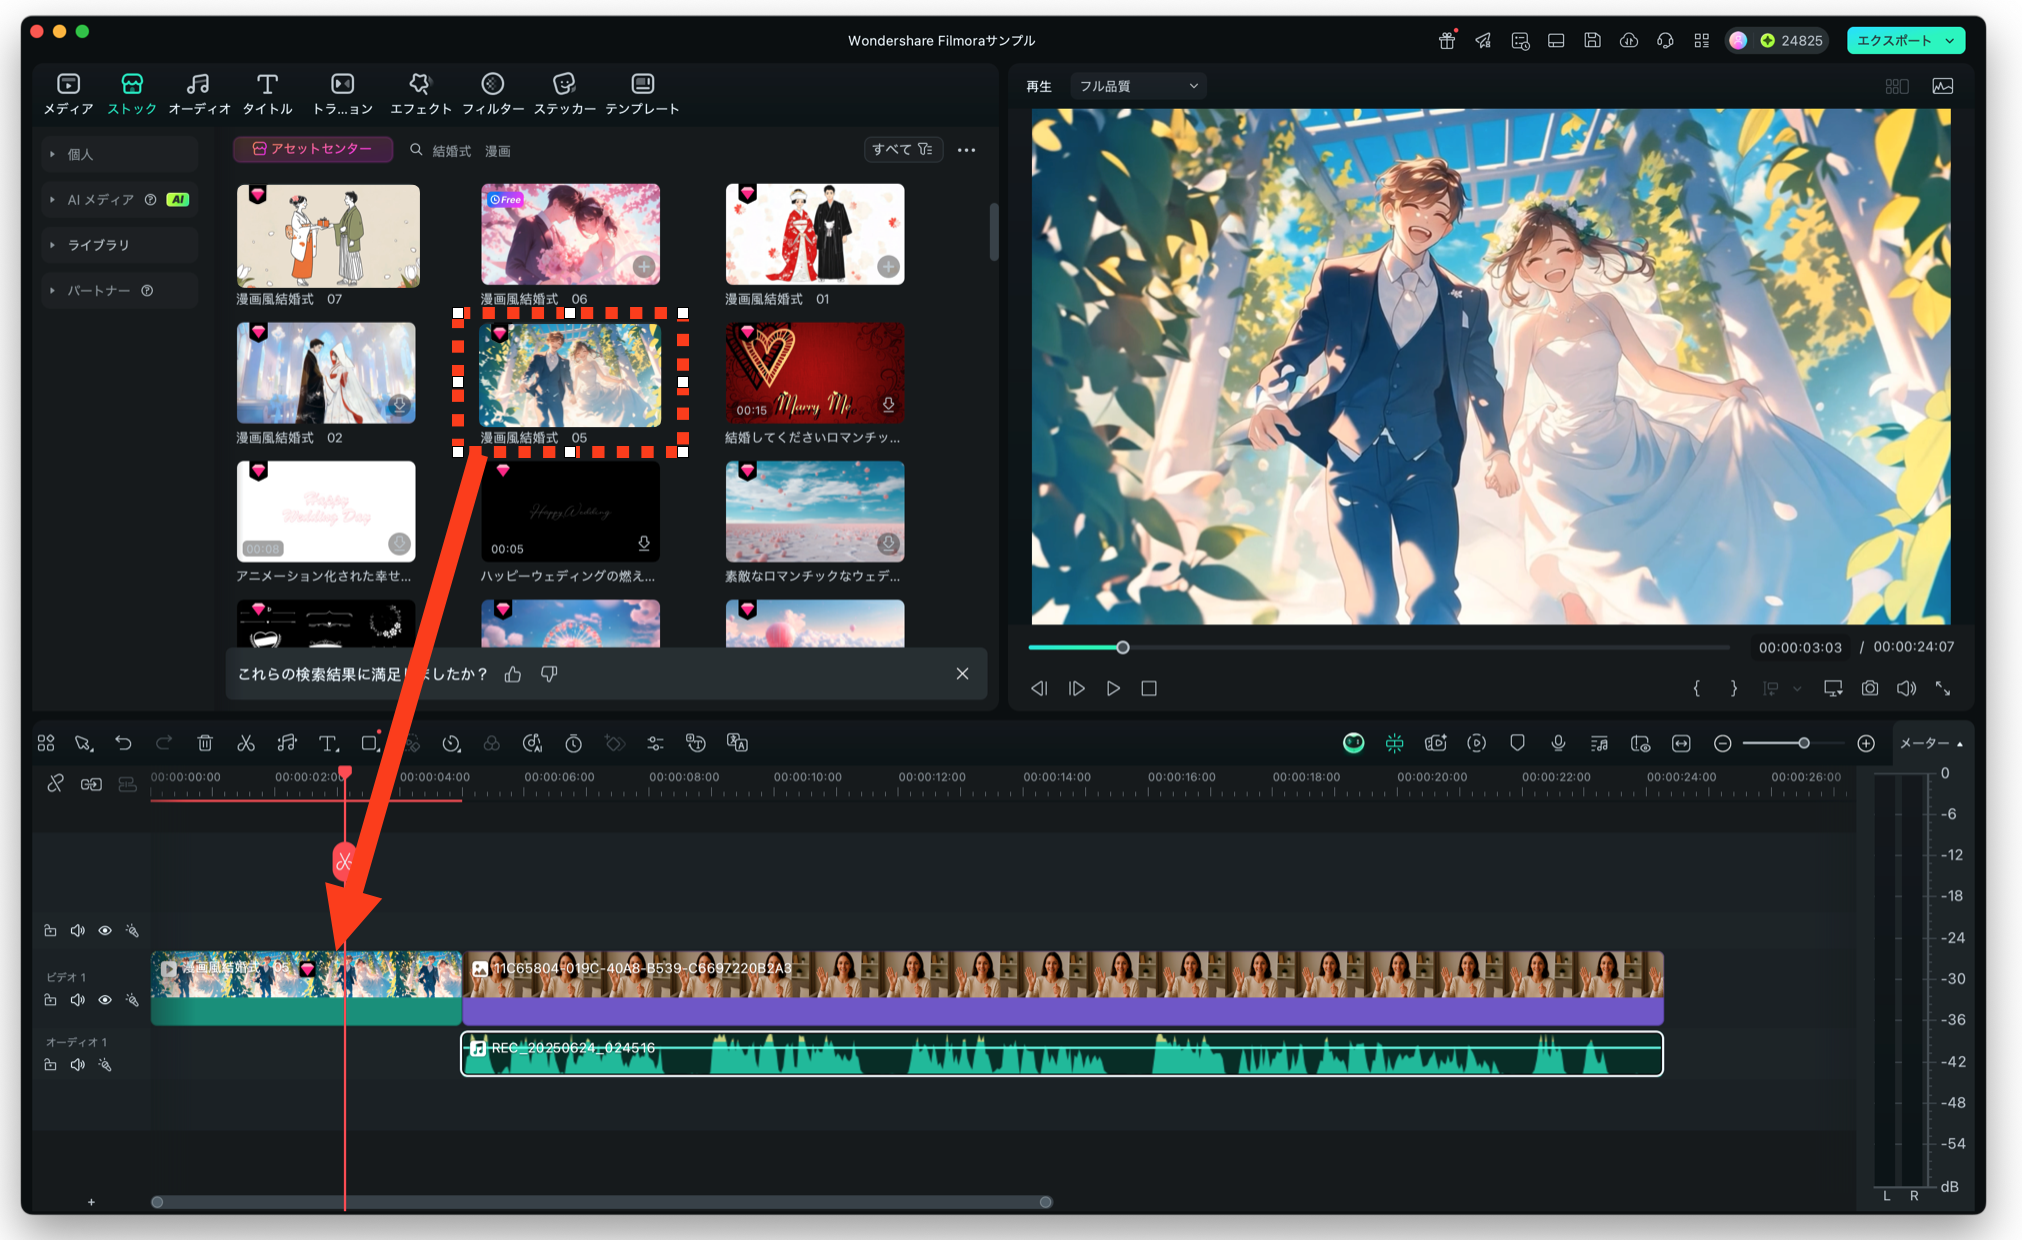Click the preview playback progress slider
Viewport: 2022px width, 1240px height.
click(1379, 648)
